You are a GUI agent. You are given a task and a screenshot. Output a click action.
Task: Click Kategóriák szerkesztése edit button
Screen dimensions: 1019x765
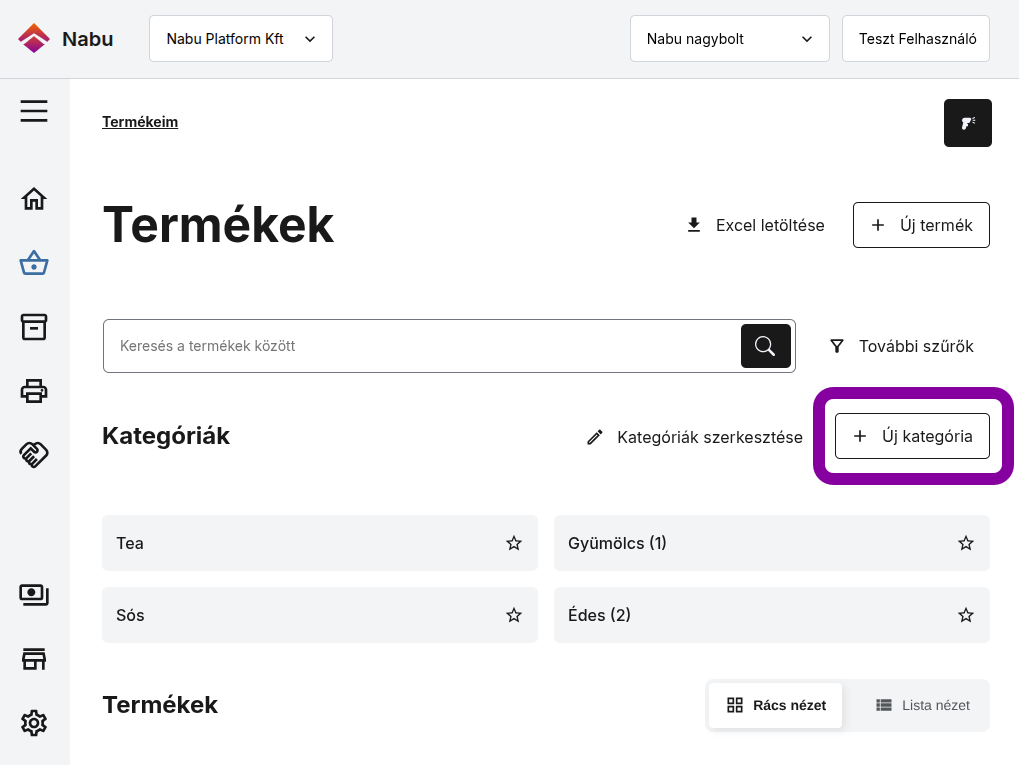pos(695,437)
